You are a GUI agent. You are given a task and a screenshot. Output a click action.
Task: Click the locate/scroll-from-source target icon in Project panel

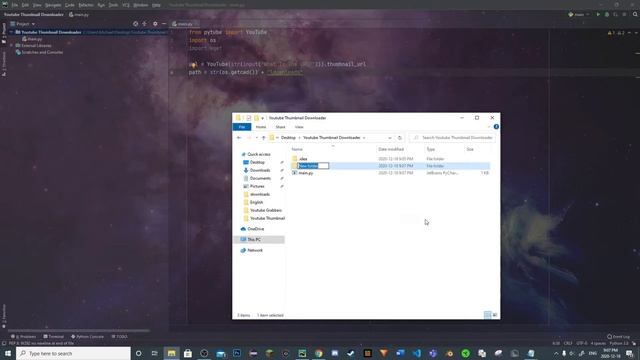[136, 24]
